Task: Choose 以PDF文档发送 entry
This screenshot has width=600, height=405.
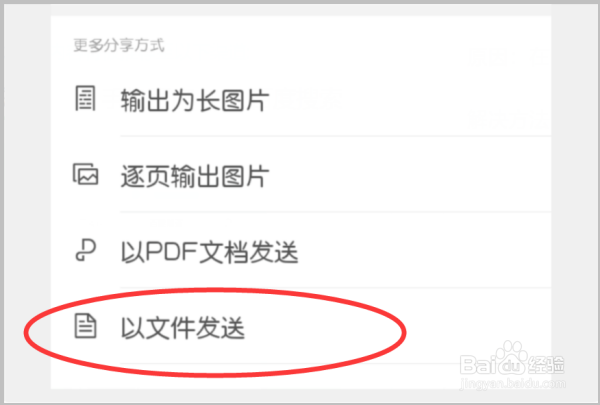Action: [209, 252]
